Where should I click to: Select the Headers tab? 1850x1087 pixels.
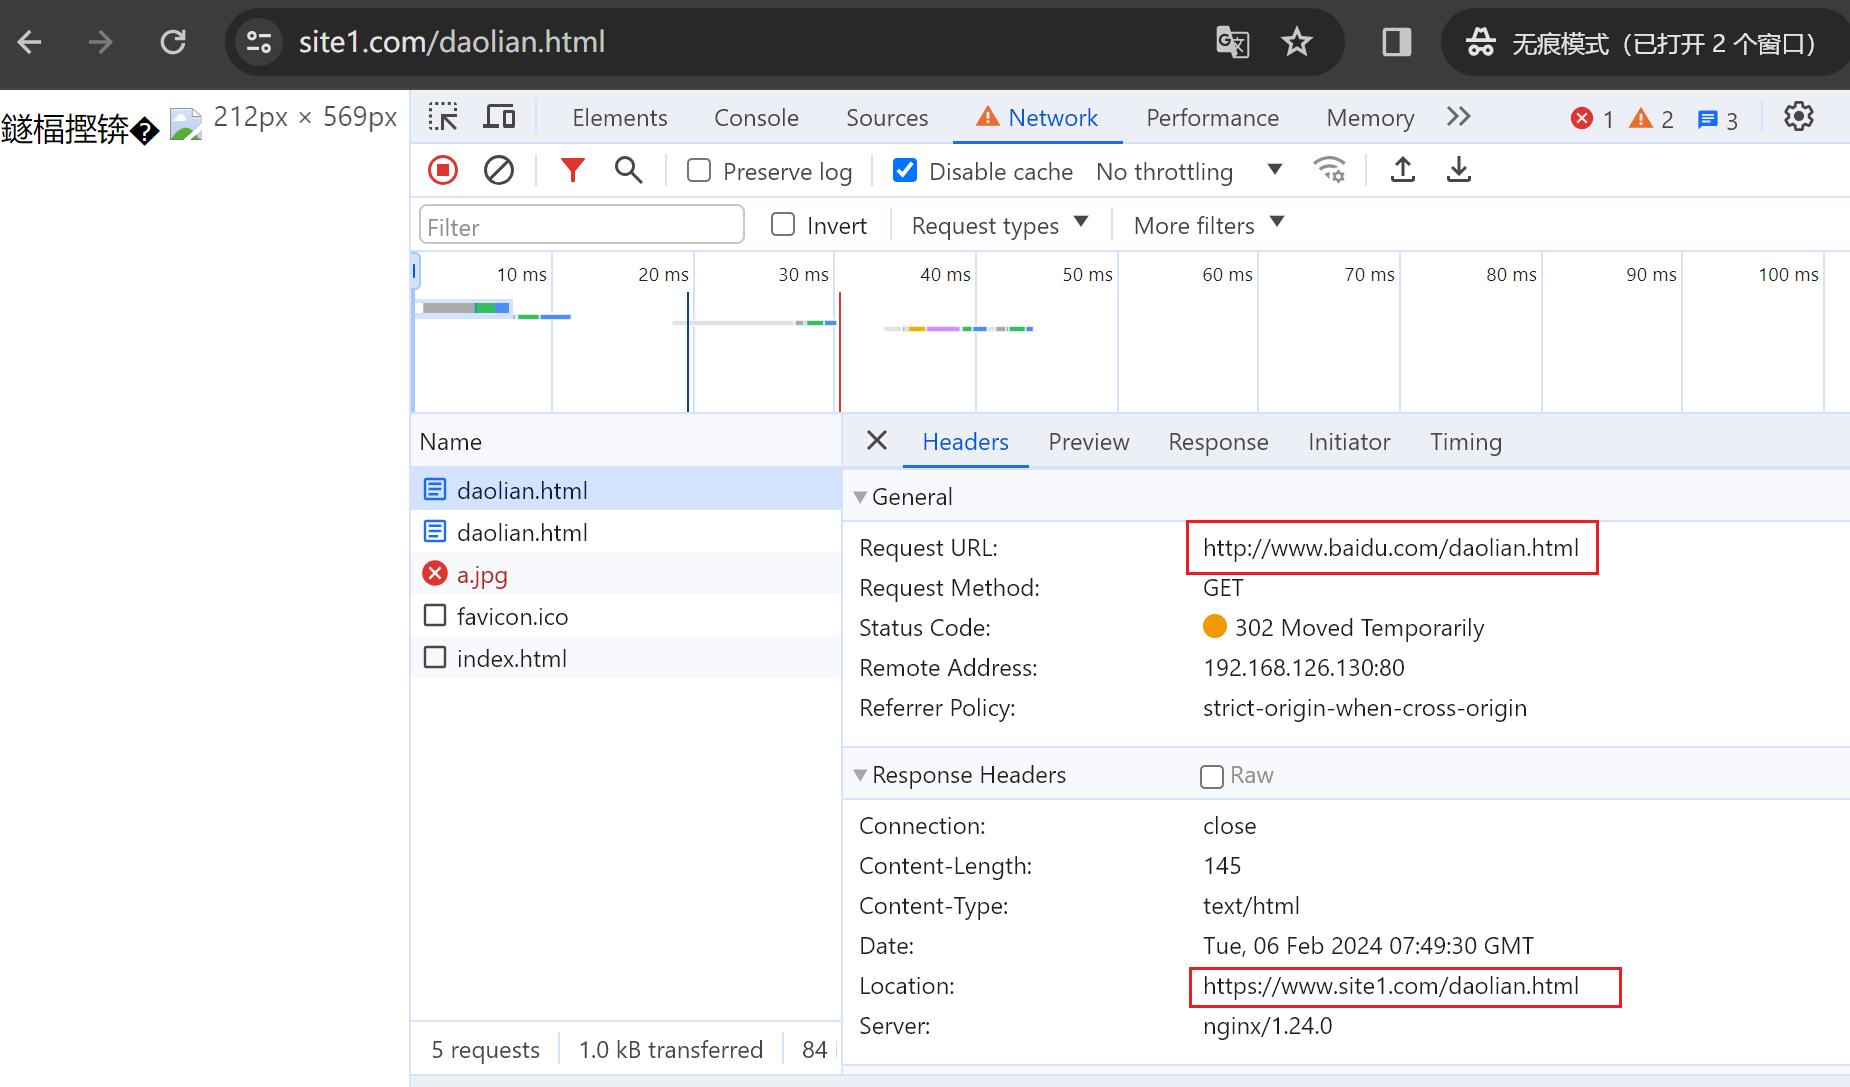(965, 442)
